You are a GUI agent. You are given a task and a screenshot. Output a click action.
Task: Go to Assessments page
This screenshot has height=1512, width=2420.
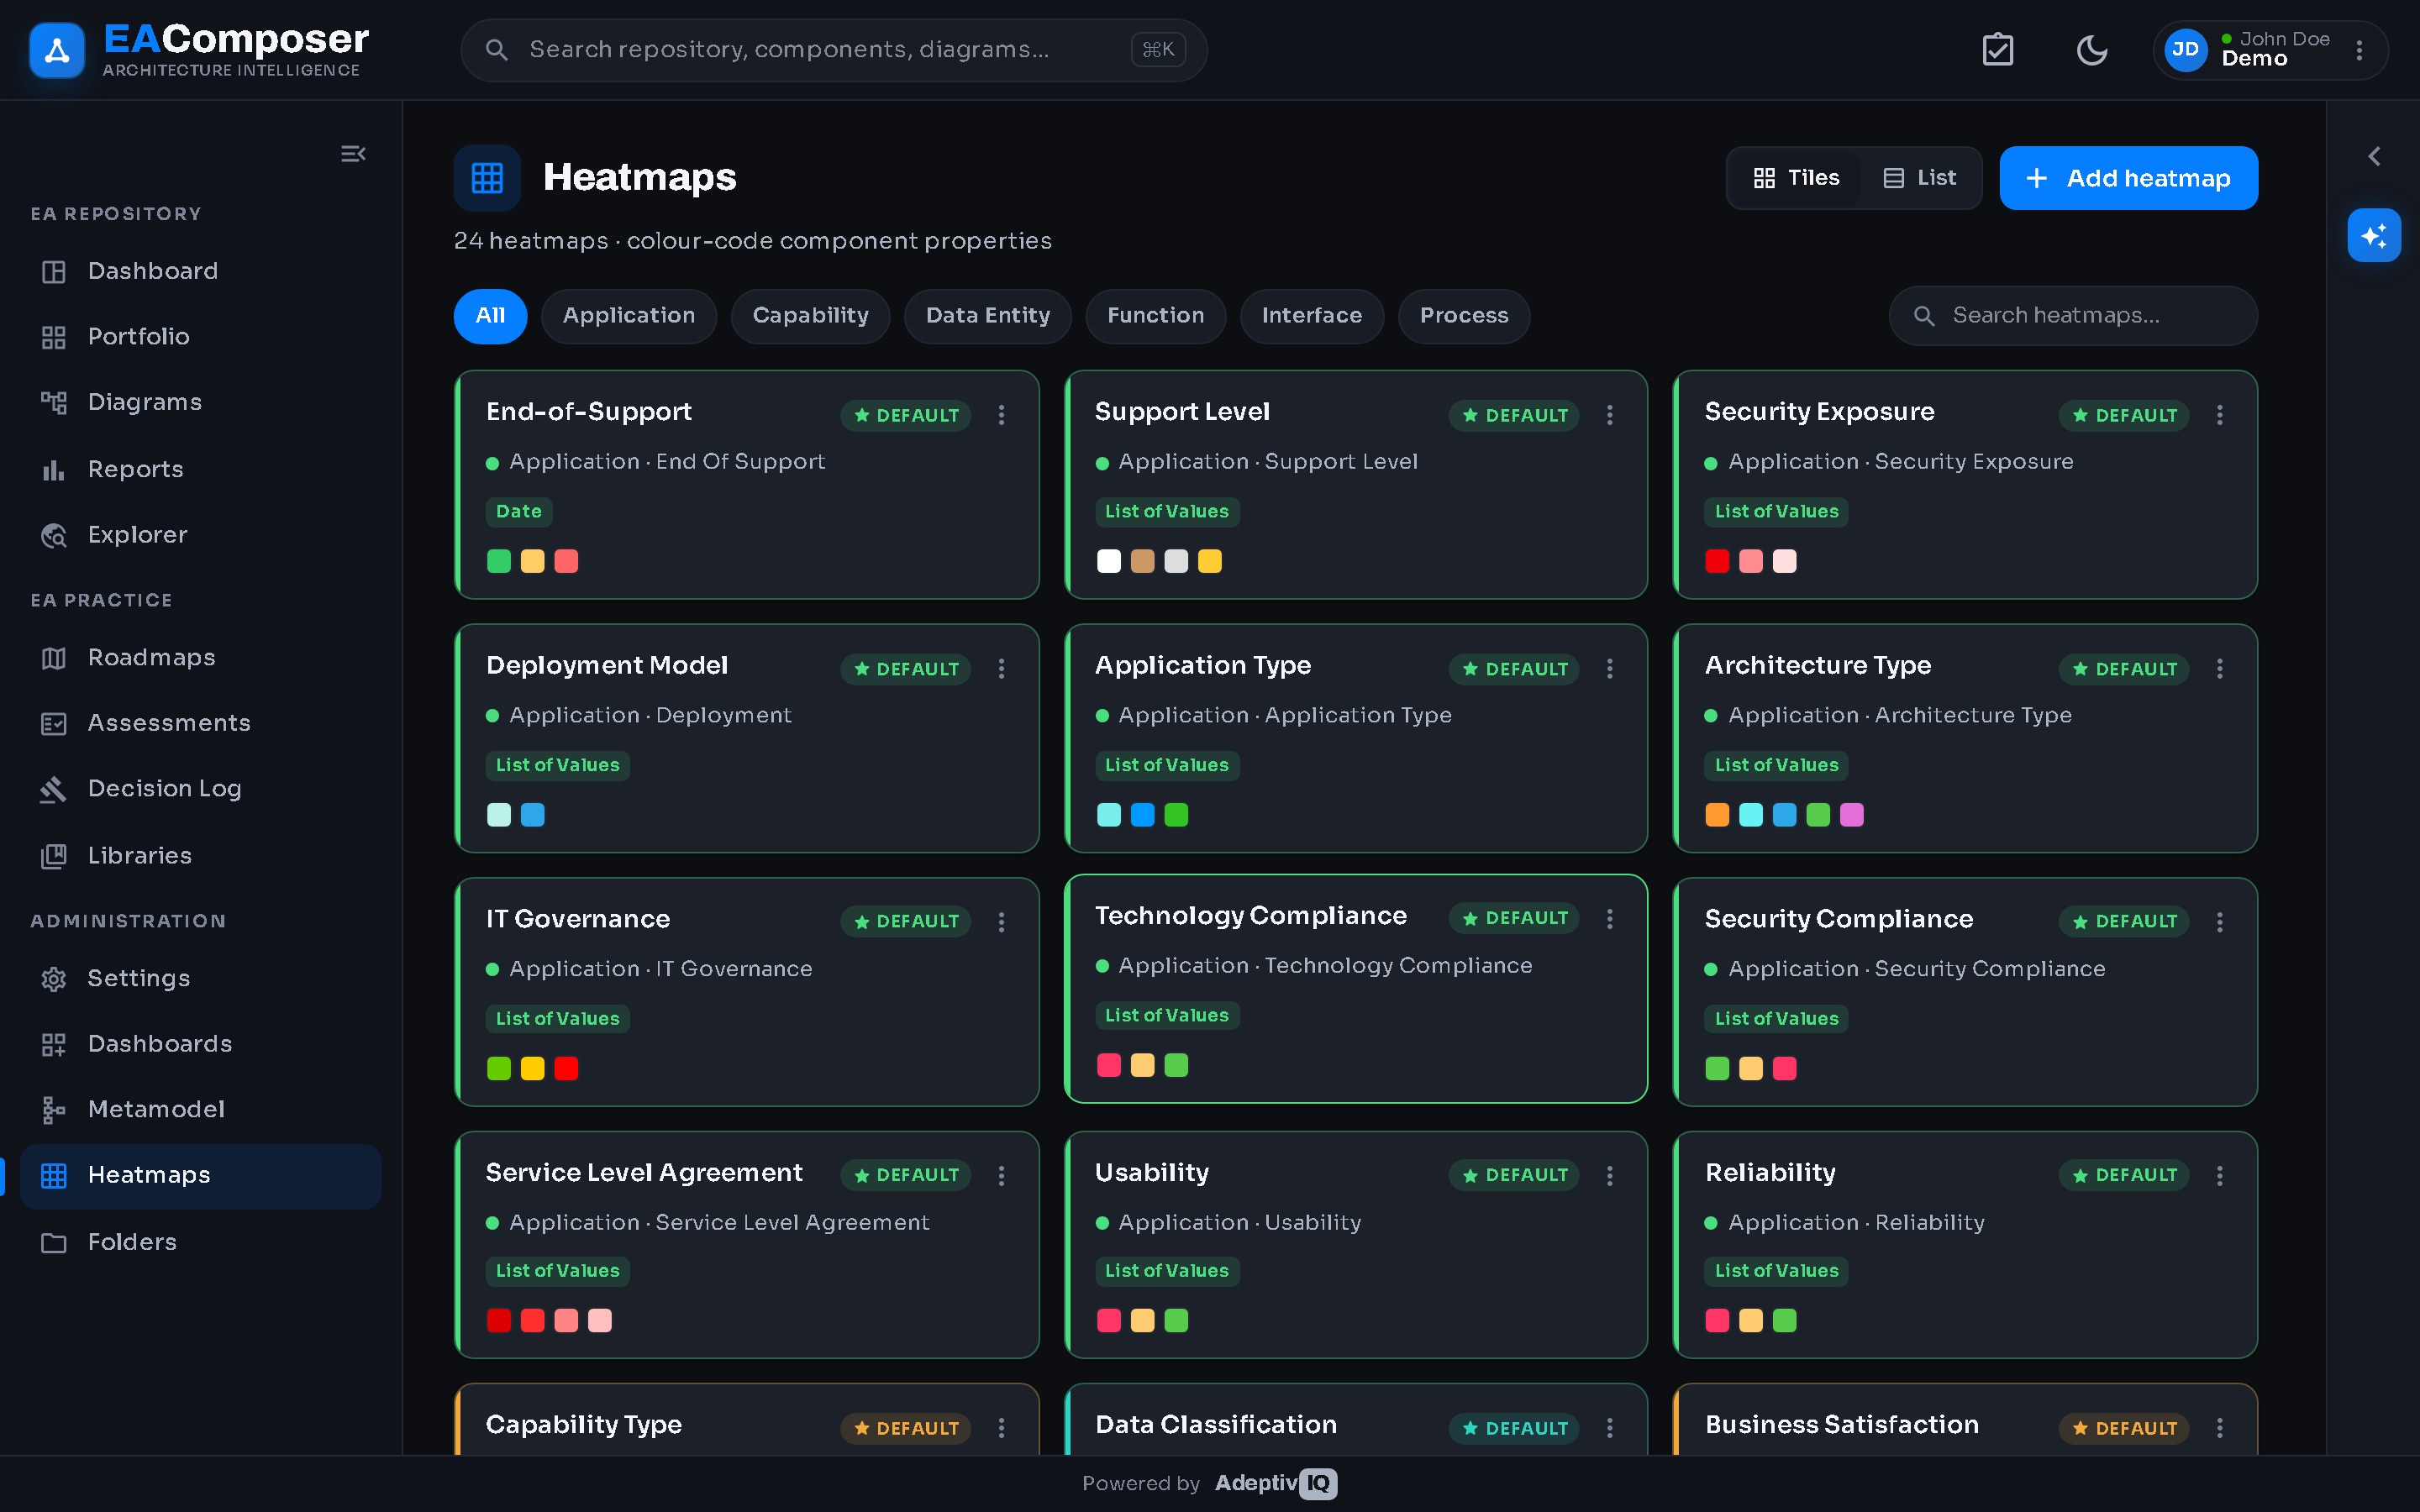tap(200, 723)
